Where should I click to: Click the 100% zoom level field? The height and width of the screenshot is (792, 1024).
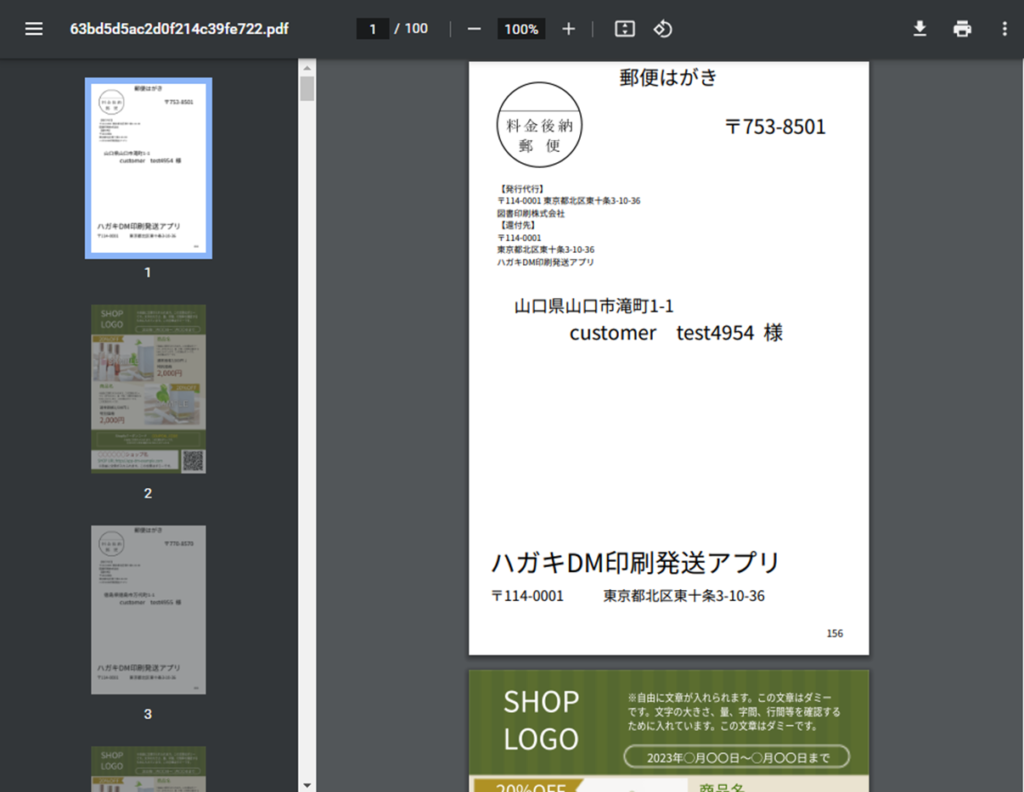tap(521, 29)
